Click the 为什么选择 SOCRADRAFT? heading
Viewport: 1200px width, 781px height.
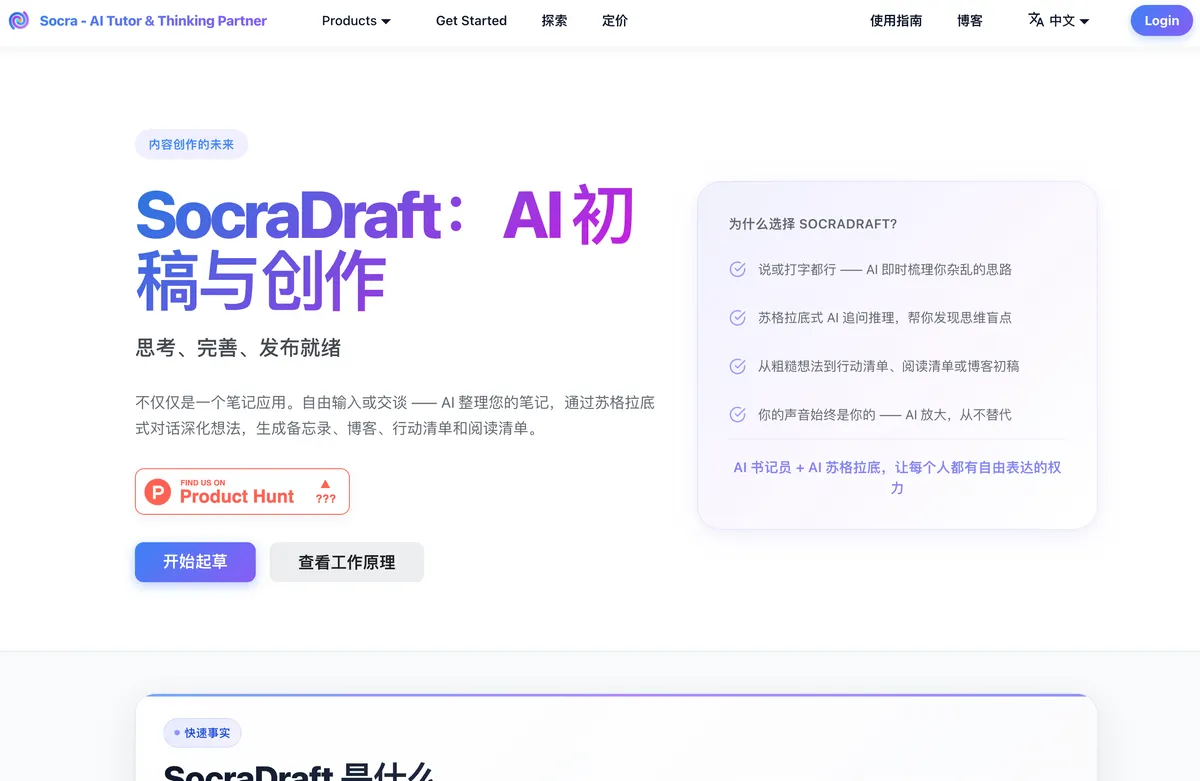(x=813, y=224)
